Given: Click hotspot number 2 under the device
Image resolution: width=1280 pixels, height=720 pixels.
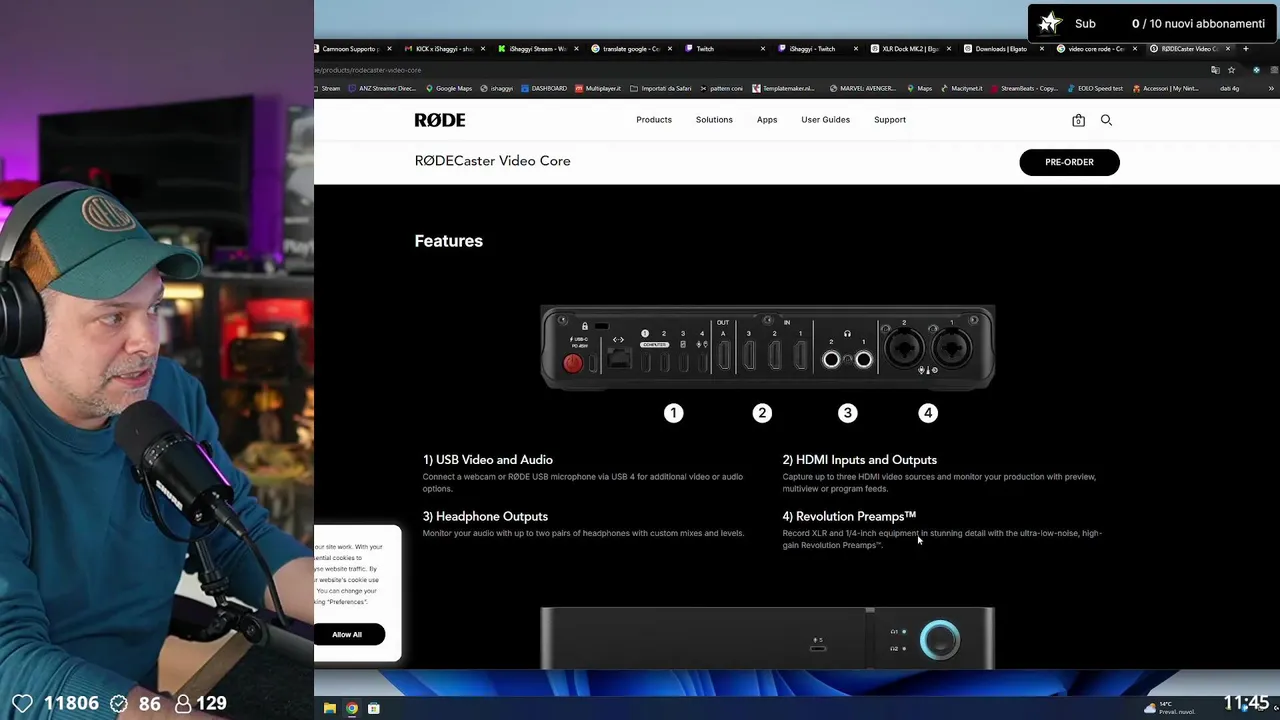Looking at the screenshot, I should point(762,413).
